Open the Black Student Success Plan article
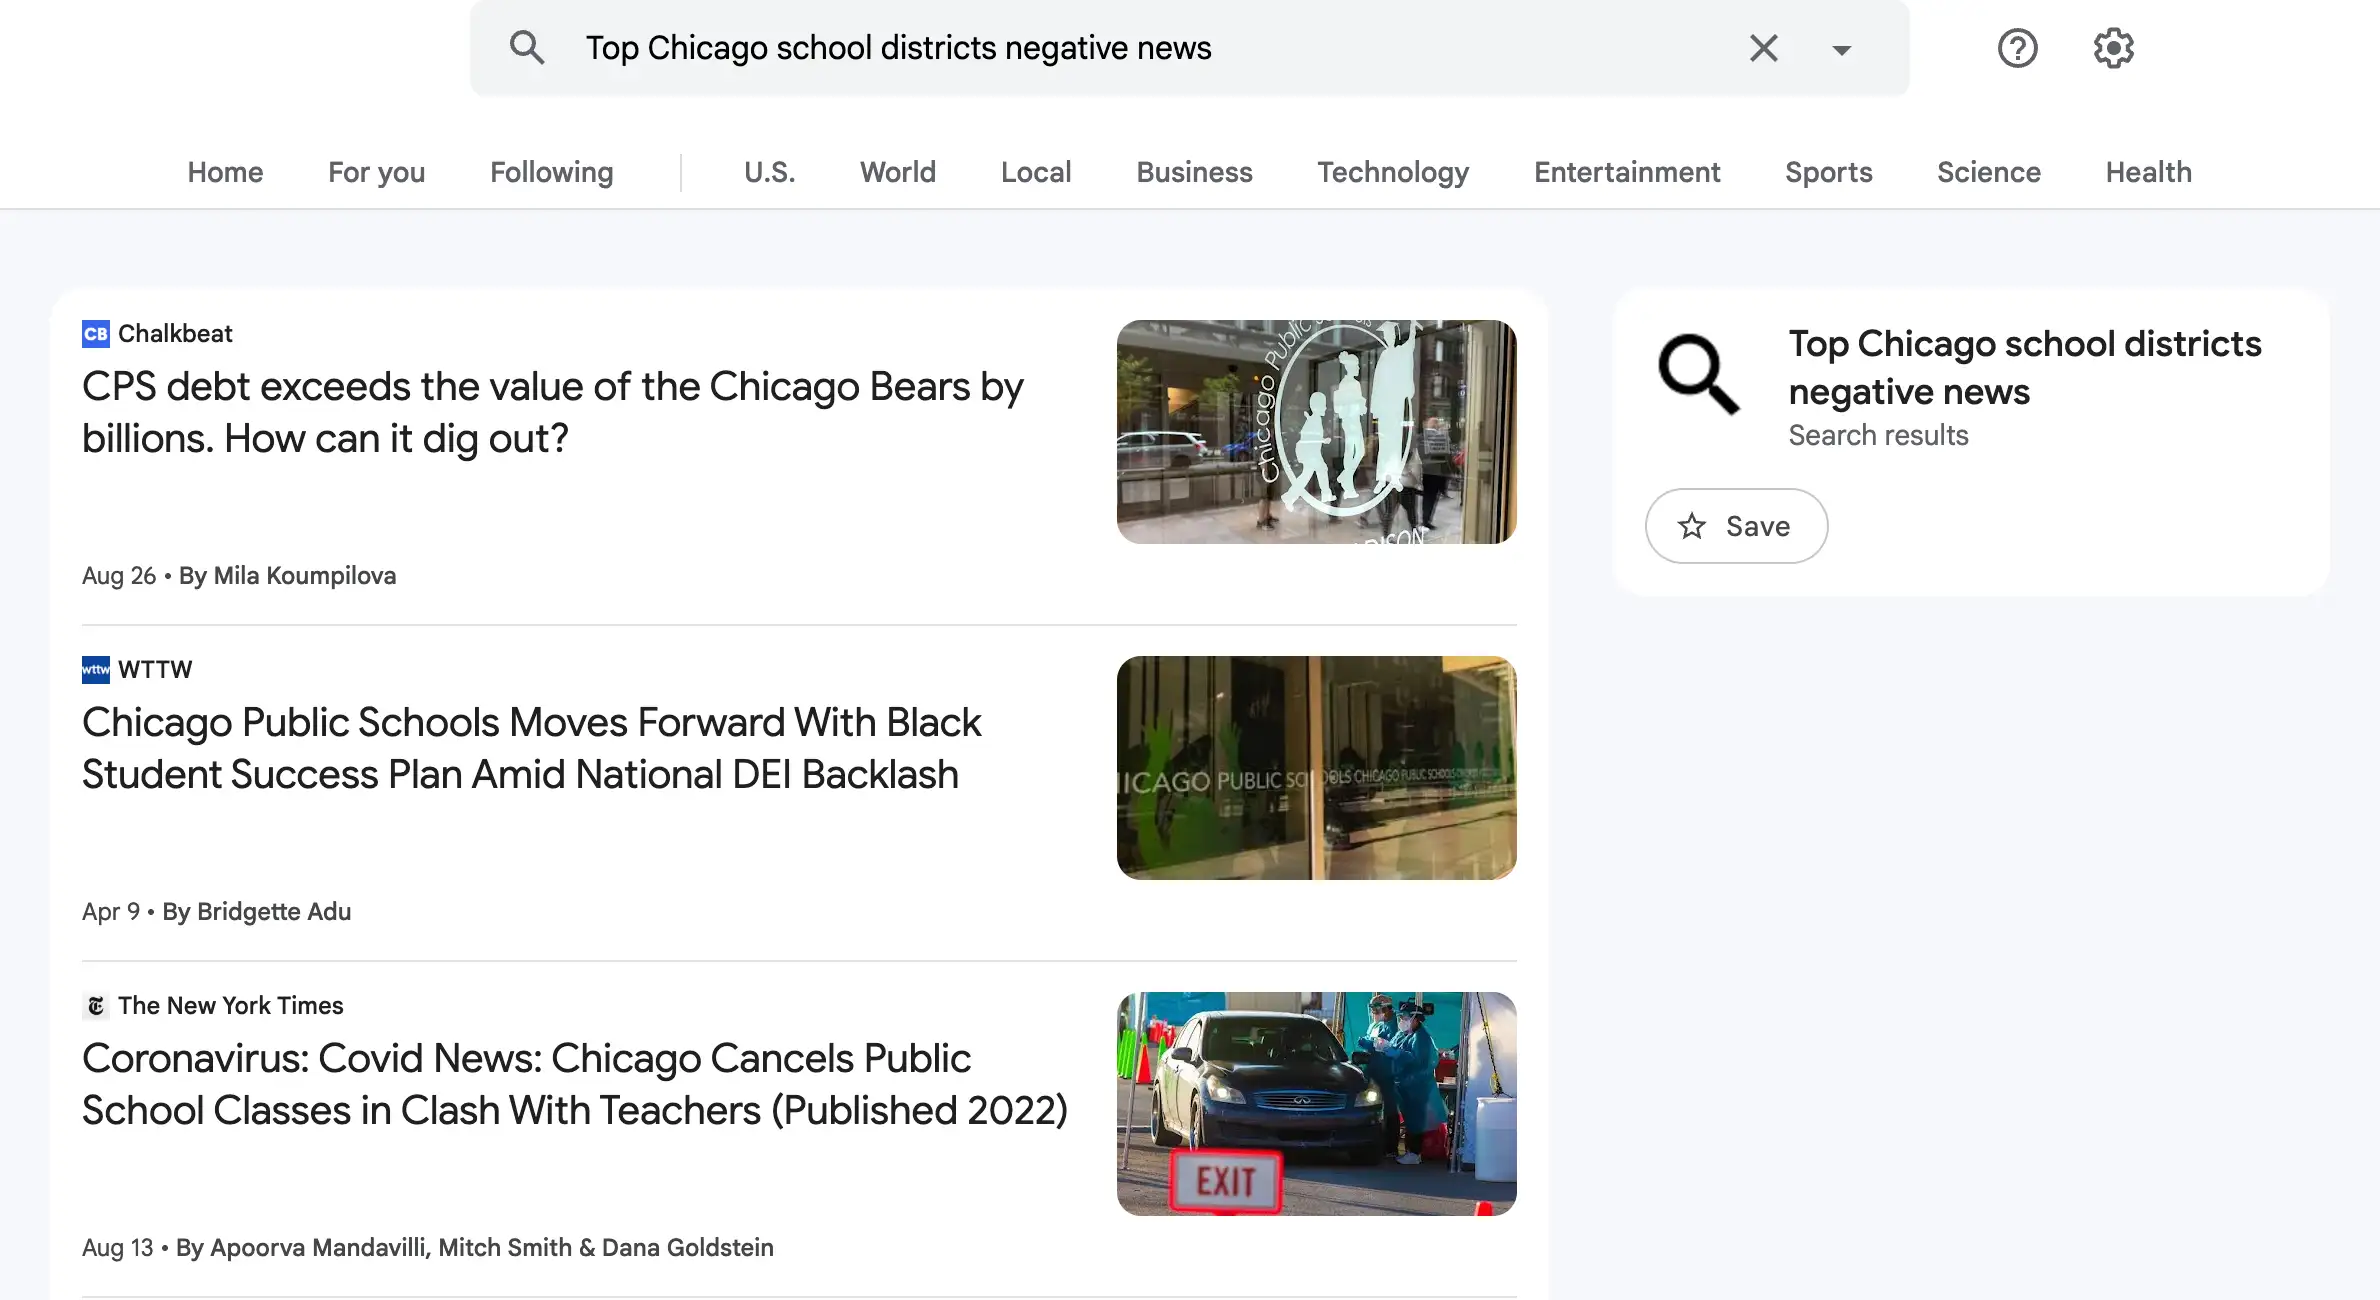2380x1300 pixels. 531,748
